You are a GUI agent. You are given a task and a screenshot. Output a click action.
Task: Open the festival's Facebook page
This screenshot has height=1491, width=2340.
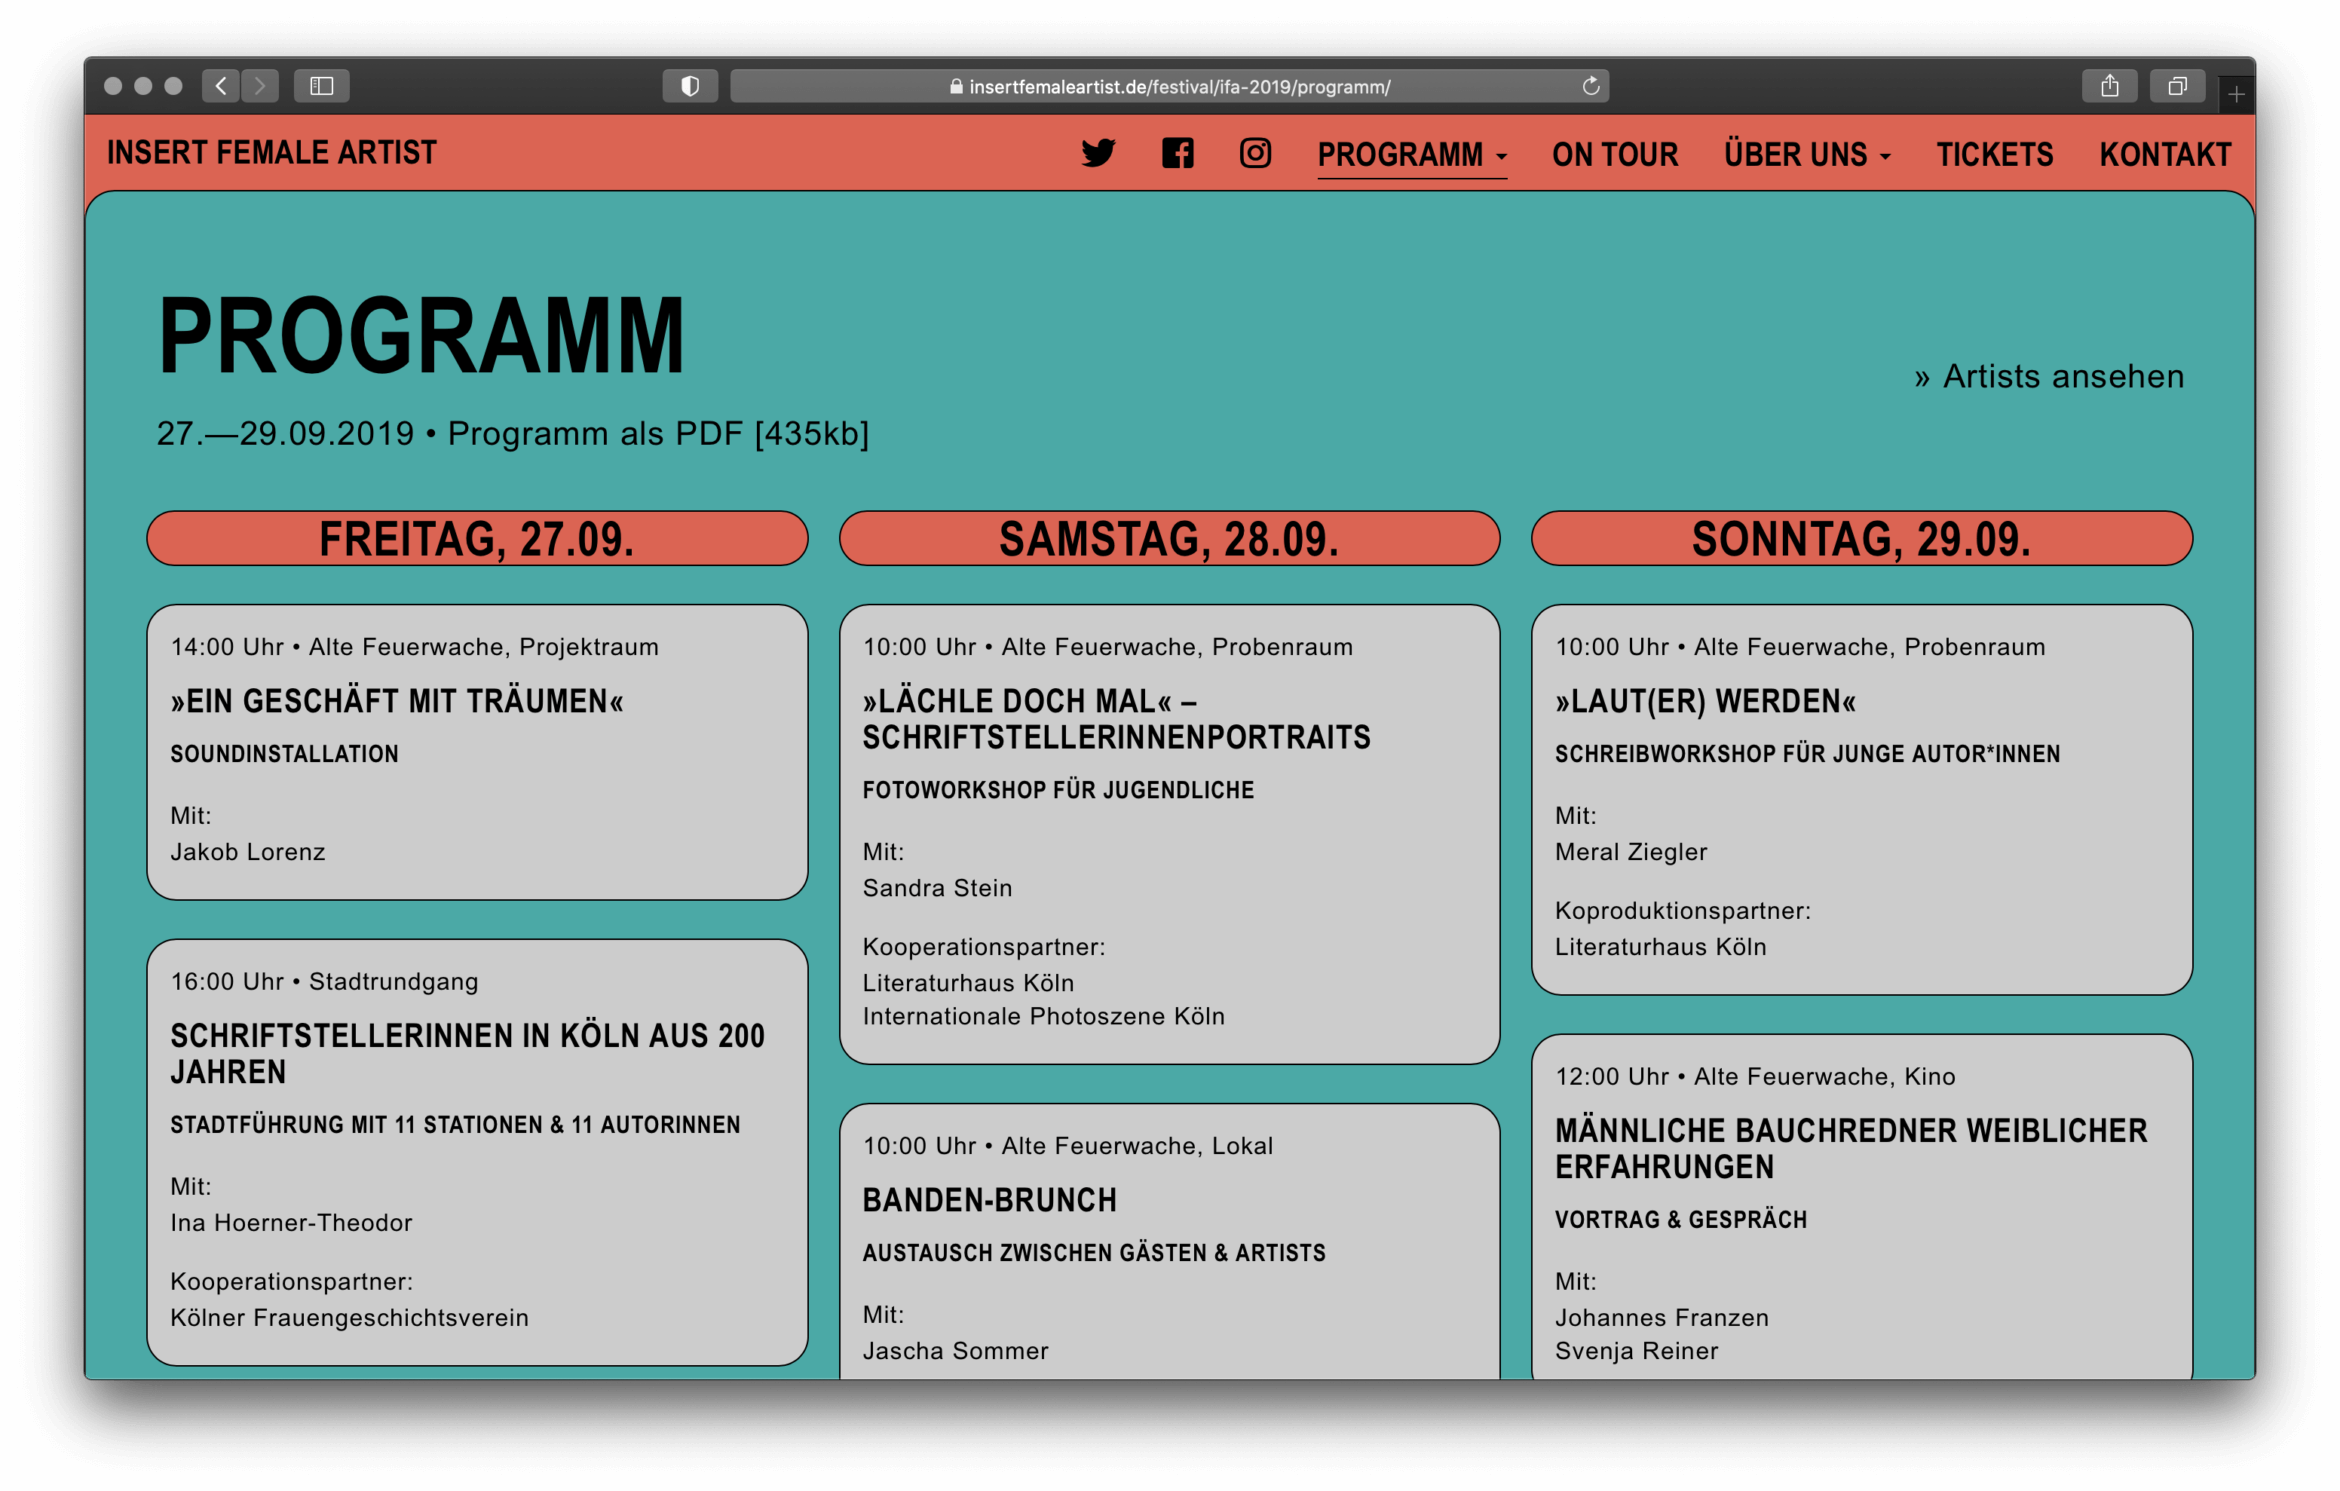[1178, 154]
